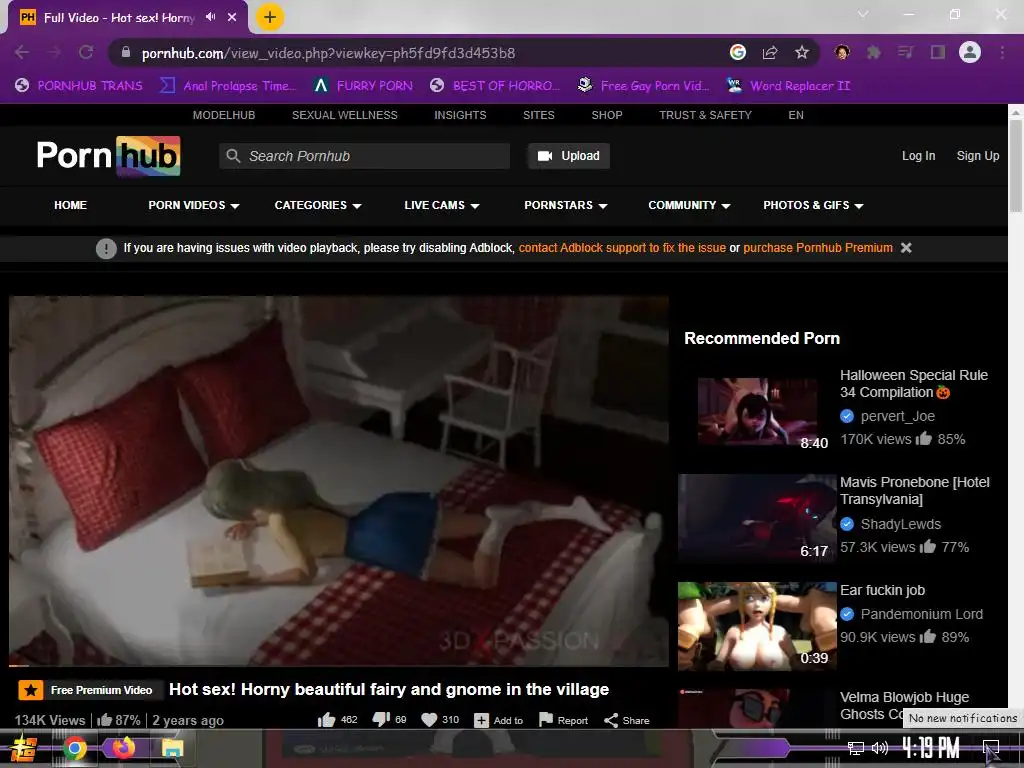Expand the PORNSTARS dropdown
This screenshot has height=768, width=1024.
[x=566, y=205]
